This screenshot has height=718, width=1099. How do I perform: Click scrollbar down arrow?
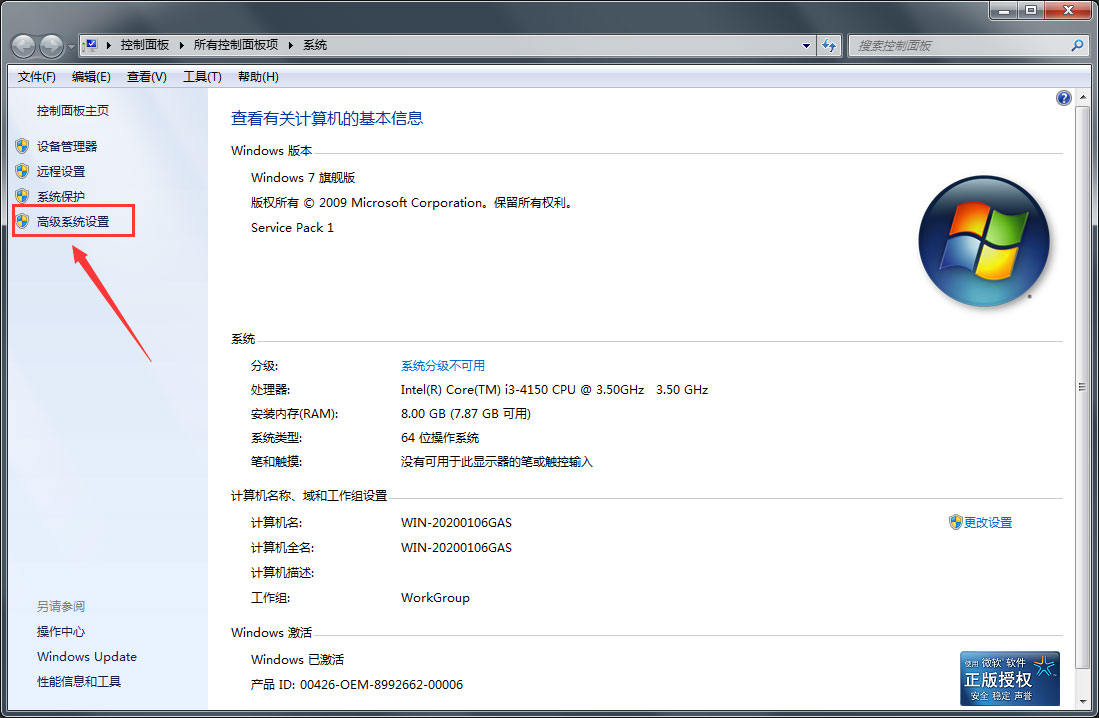point(1083,700)
